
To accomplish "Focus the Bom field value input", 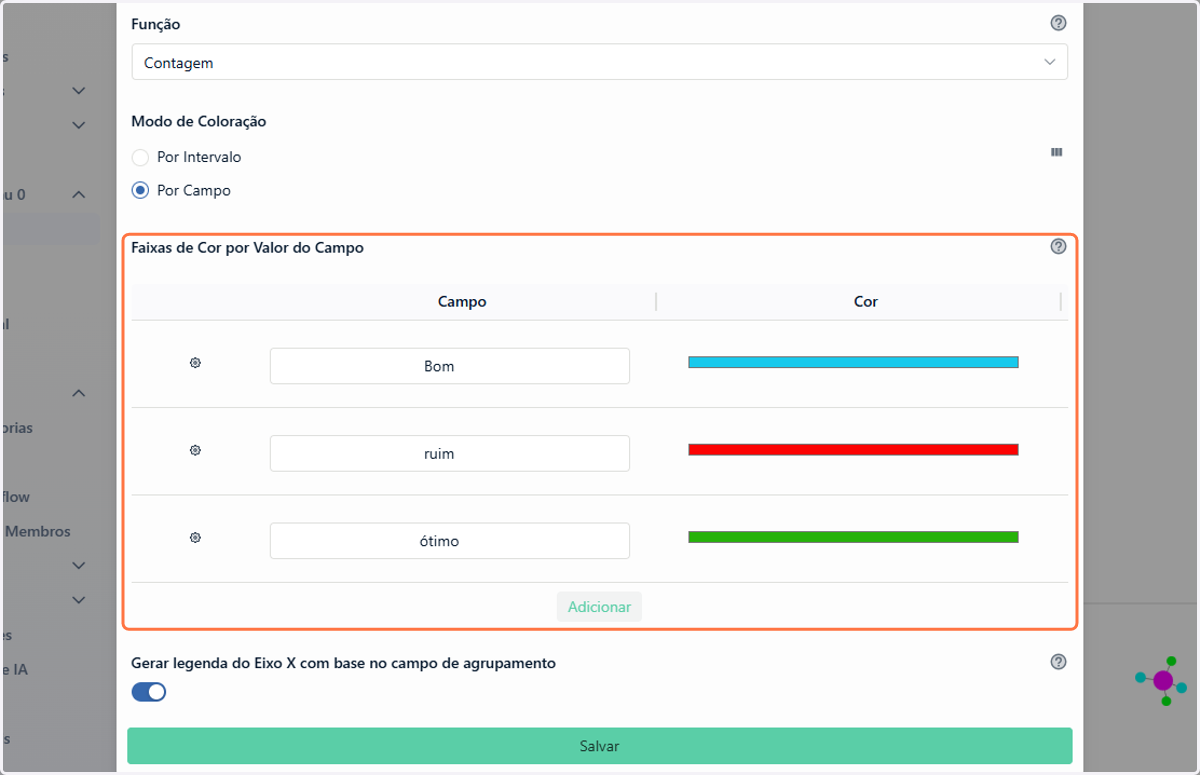I will point(450,366).
